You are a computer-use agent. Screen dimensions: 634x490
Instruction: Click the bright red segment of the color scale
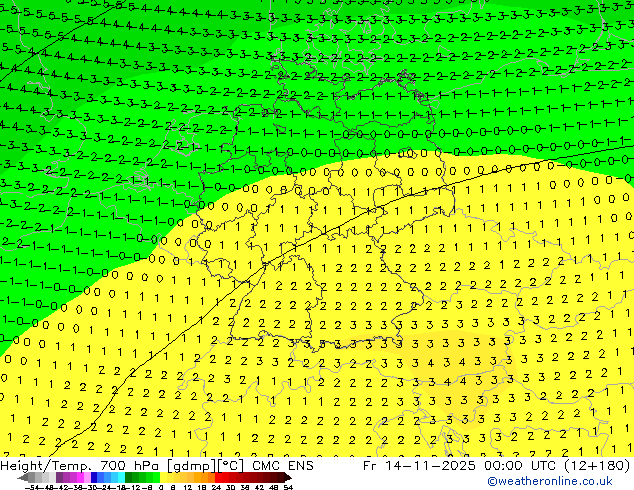coord(218,477)
